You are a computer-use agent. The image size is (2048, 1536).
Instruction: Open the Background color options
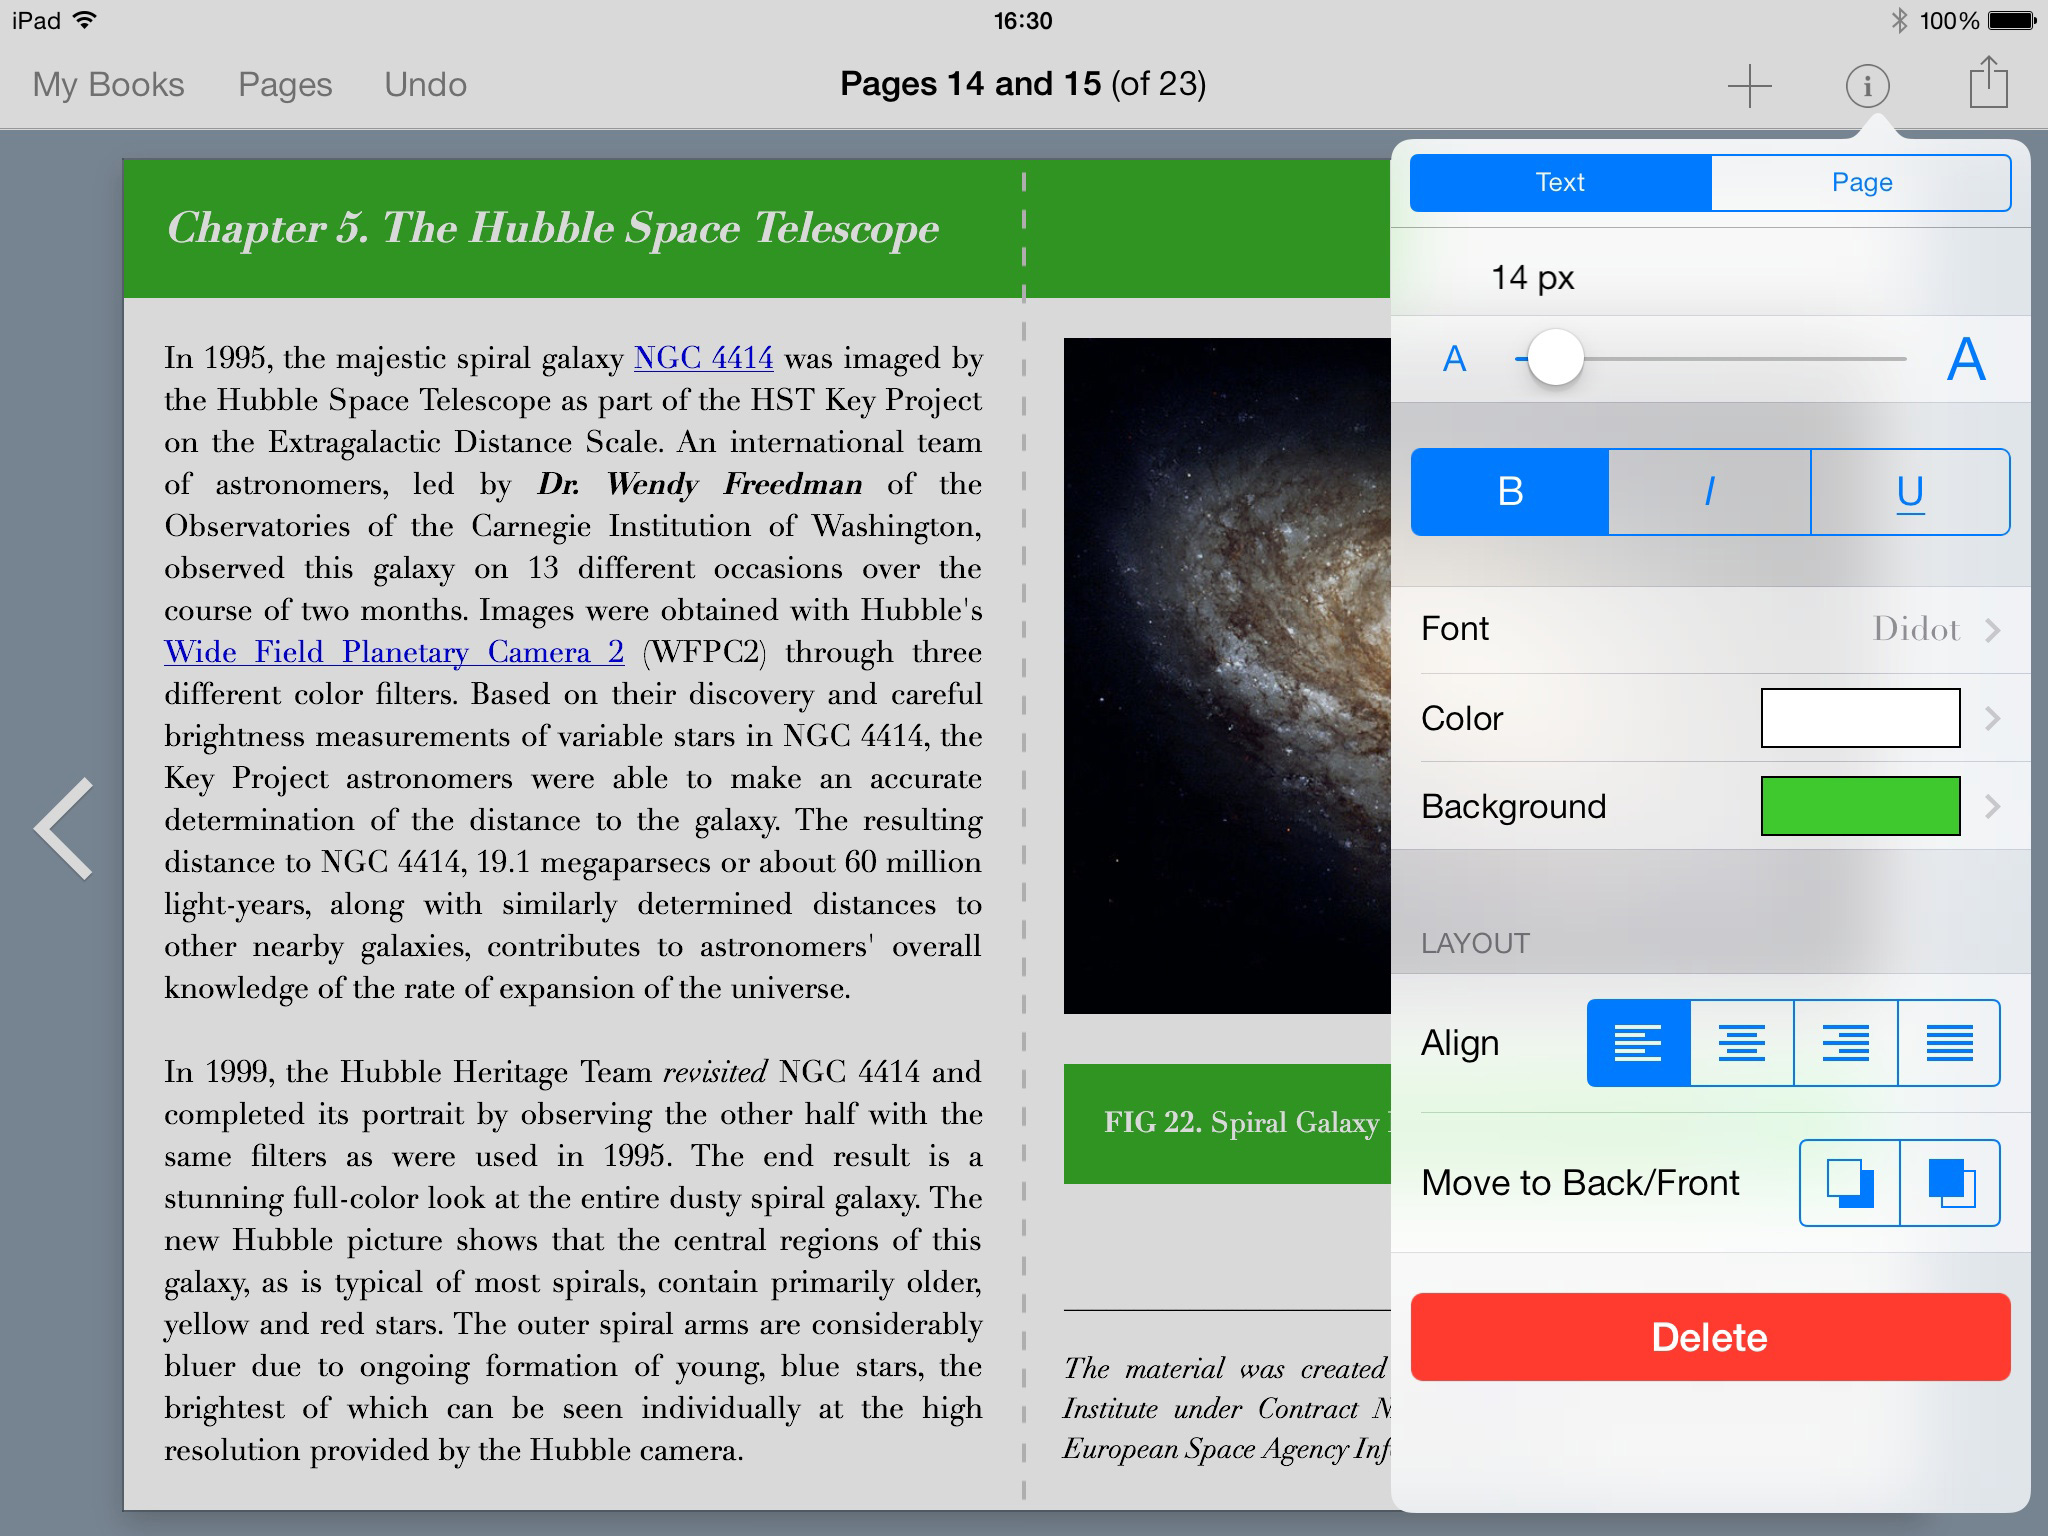coord(1858,806)
